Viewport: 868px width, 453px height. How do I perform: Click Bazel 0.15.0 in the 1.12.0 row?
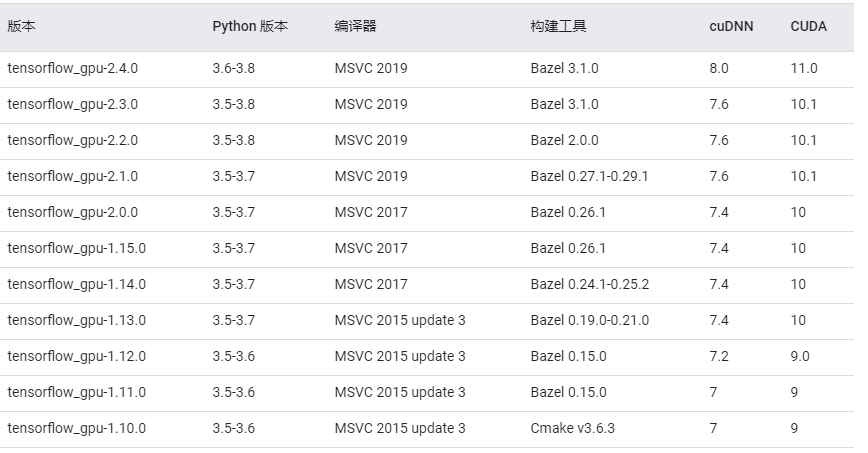569,356
